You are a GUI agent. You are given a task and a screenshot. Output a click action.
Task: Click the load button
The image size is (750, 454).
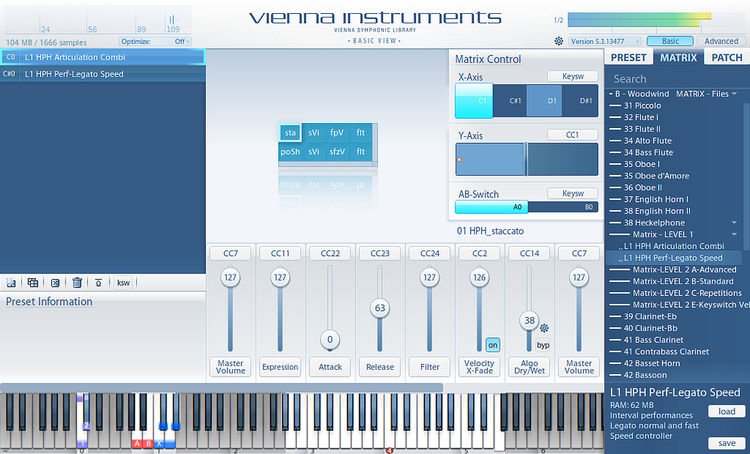[726, 411]
